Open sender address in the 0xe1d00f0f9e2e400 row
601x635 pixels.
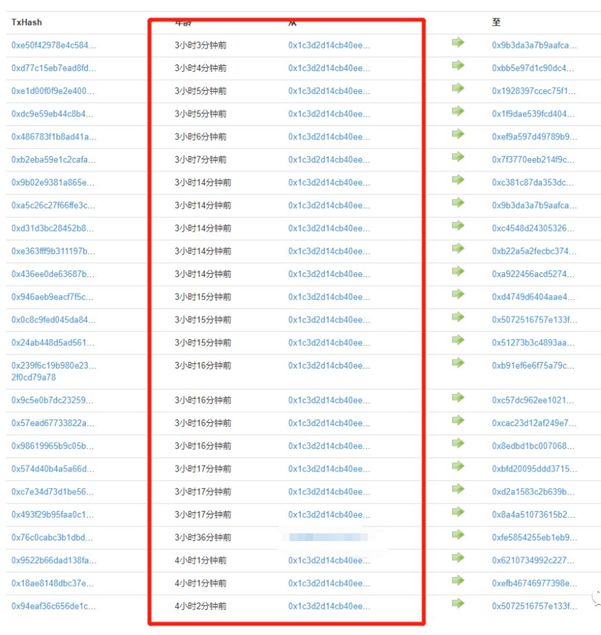coord(329,91)
